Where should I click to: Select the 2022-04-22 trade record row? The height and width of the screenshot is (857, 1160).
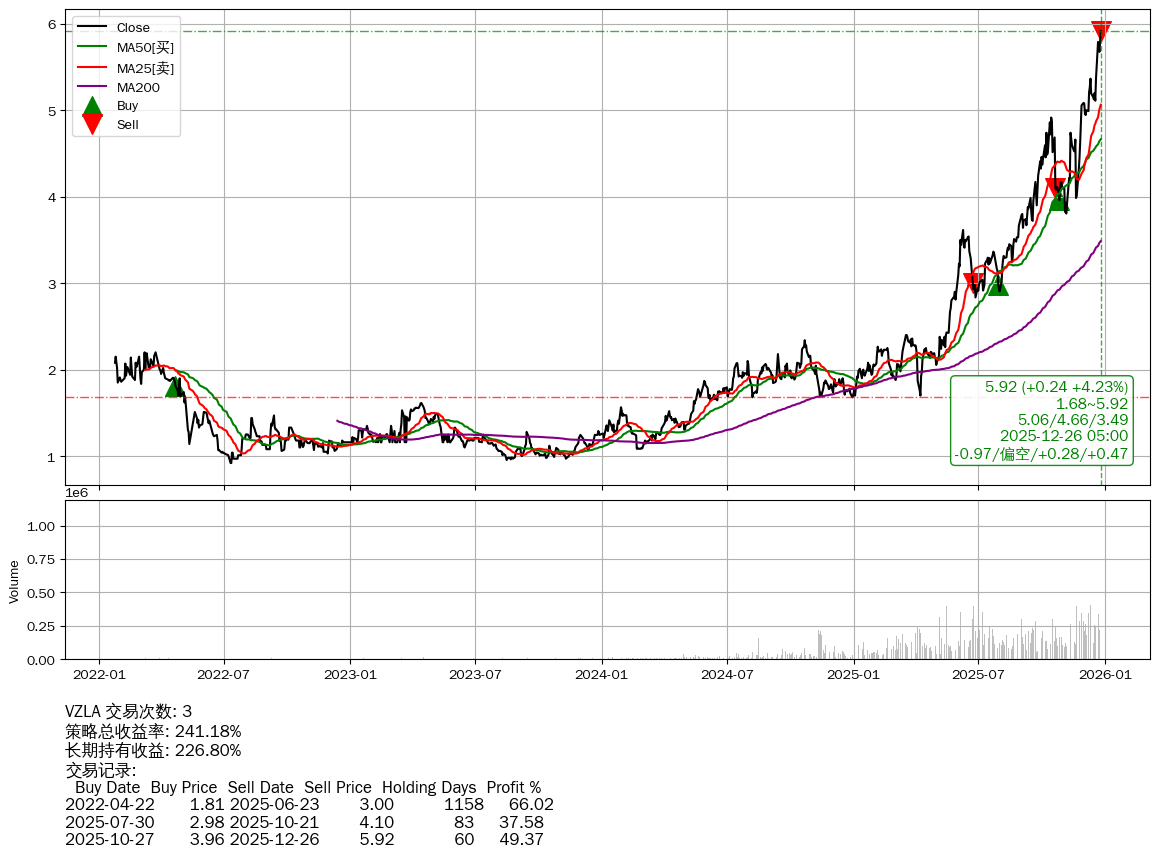pyautogui.click(x=309, y=804)
